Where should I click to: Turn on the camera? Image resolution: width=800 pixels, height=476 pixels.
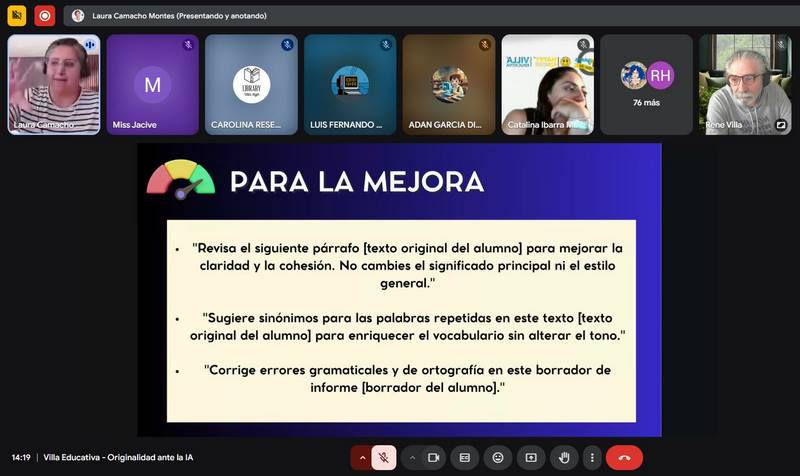[x=433, y=457]
